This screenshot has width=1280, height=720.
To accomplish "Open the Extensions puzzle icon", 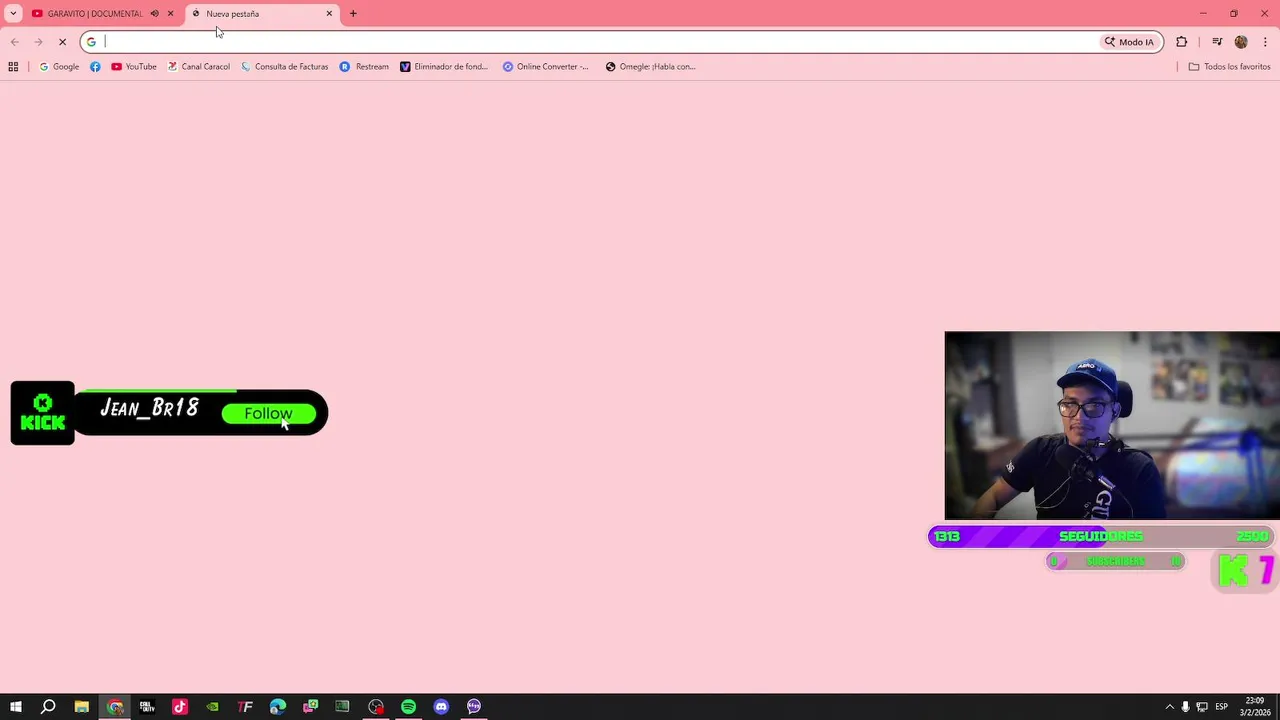I will [1182, 42].
